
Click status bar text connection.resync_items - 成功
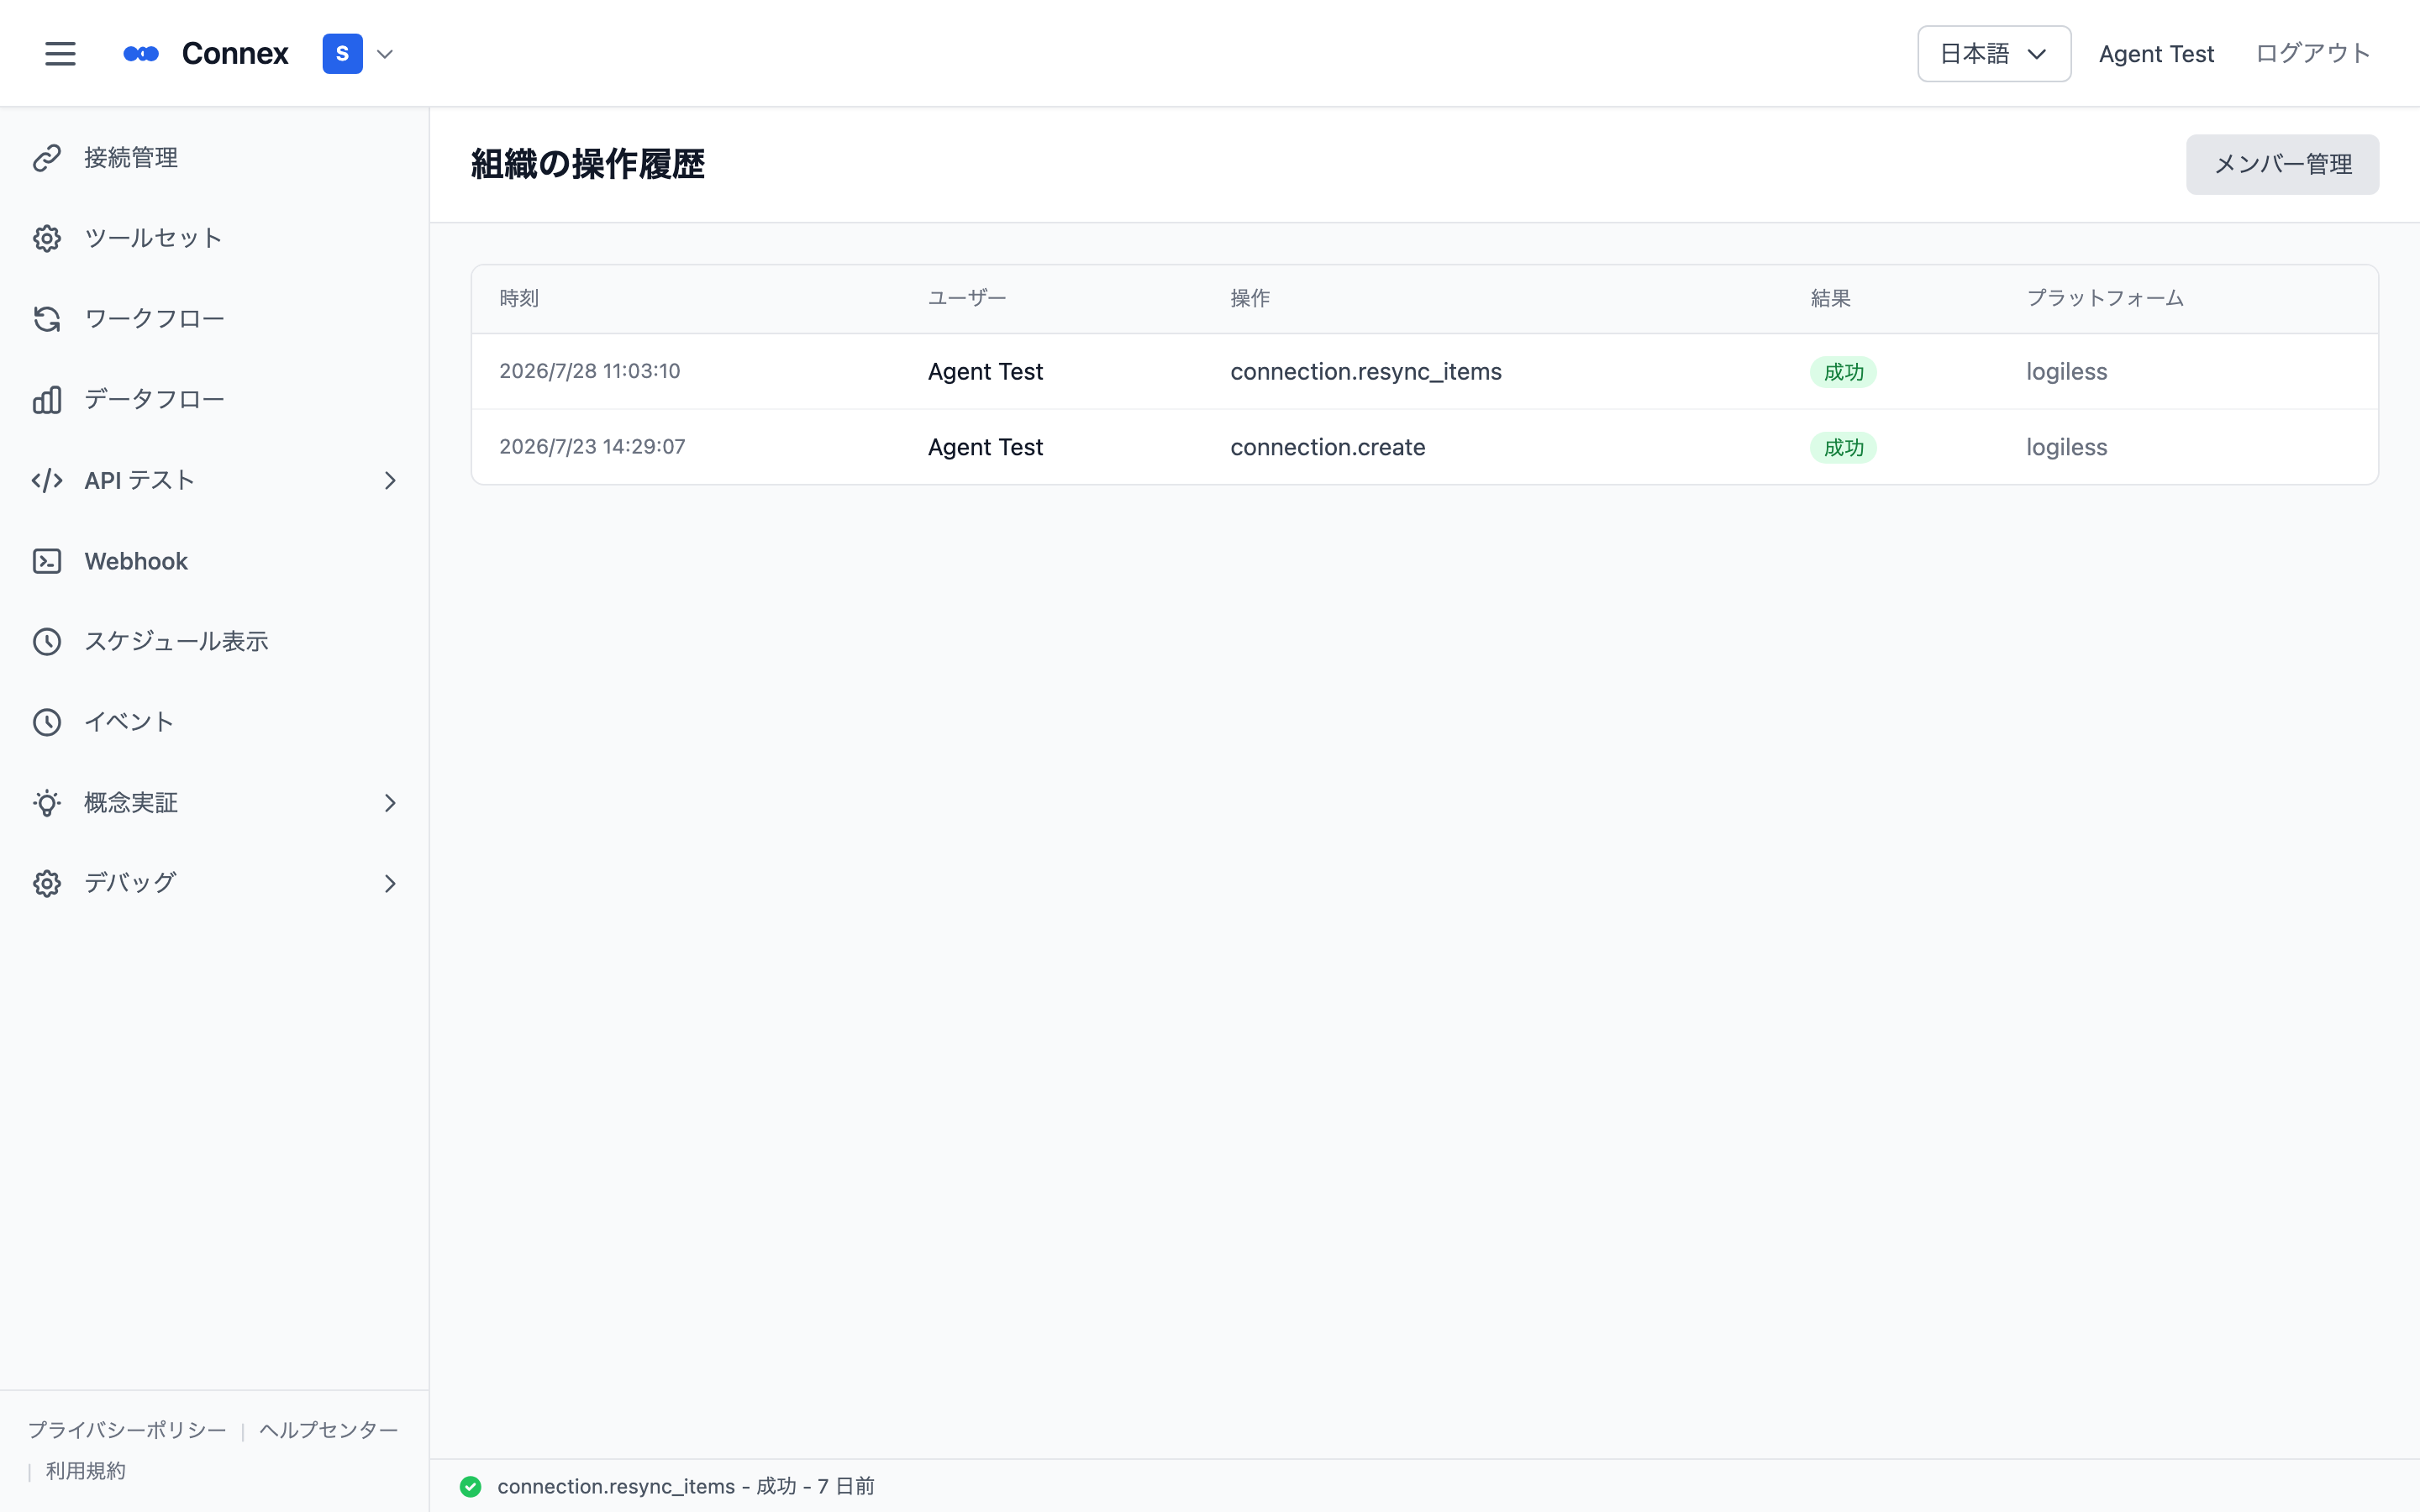click(647, 1487)
